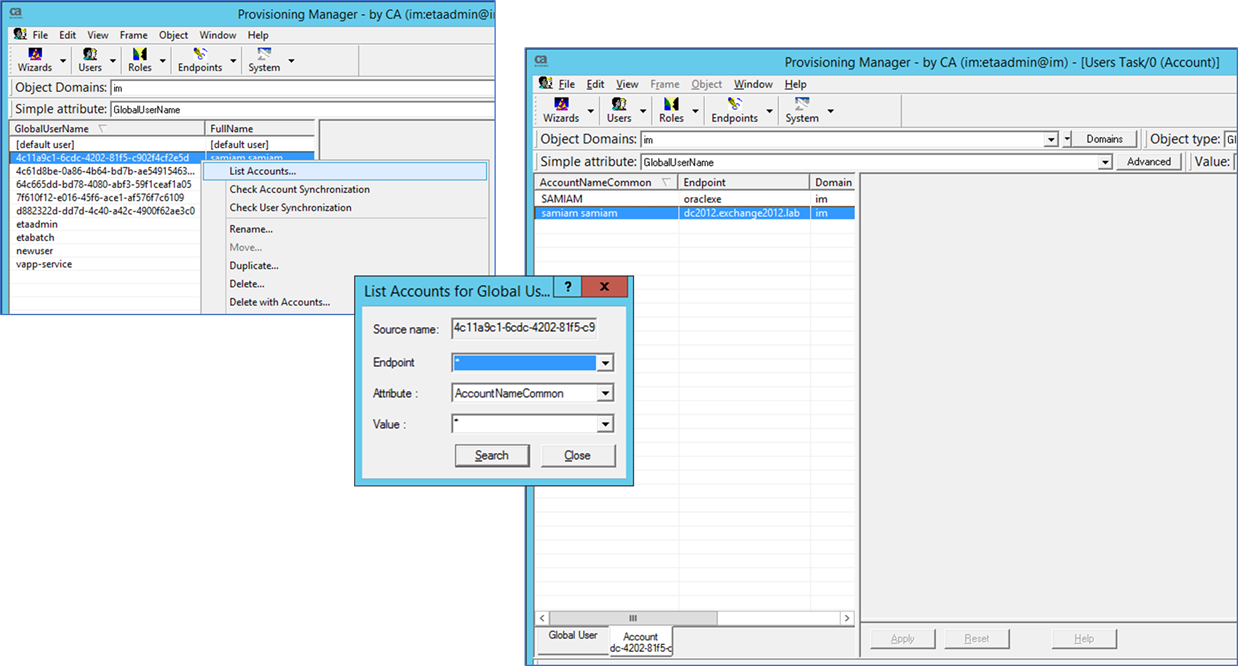Open Help menu in right window
This screenshot has width=1238, height=666.
(x=795, y=84)
